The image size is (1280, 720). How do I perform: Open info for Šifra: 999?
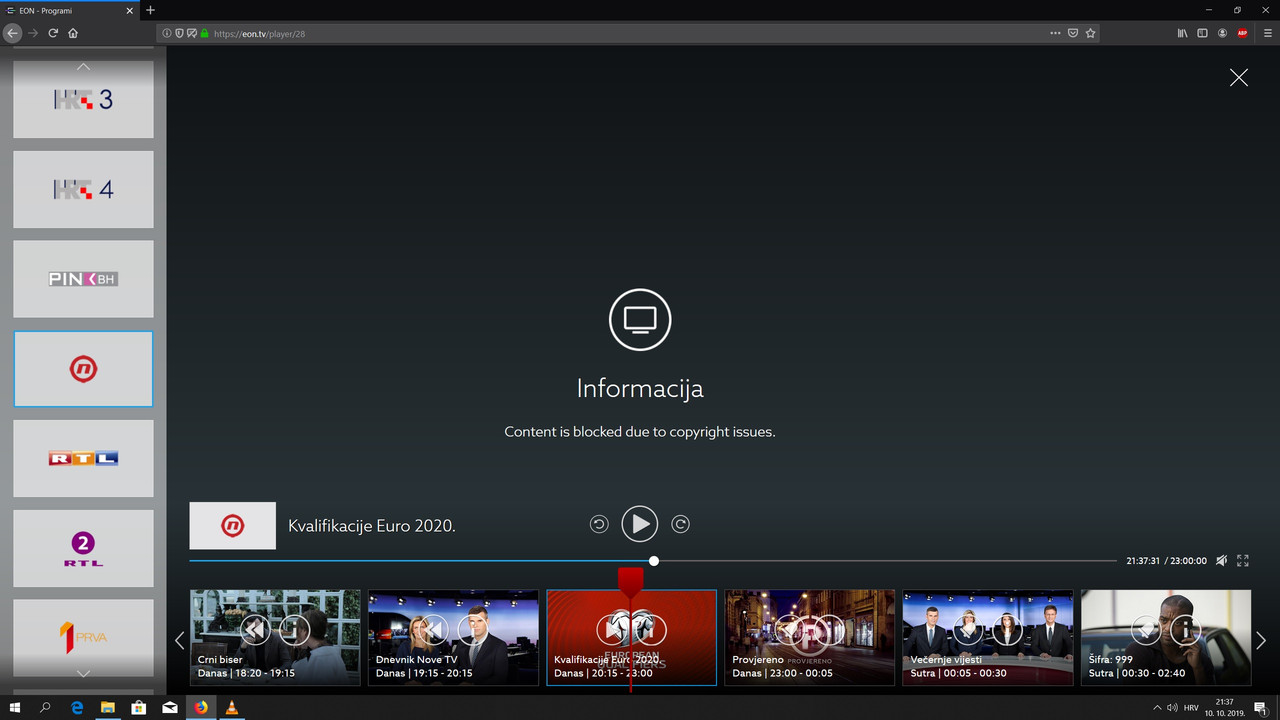tap(1184, 629)
